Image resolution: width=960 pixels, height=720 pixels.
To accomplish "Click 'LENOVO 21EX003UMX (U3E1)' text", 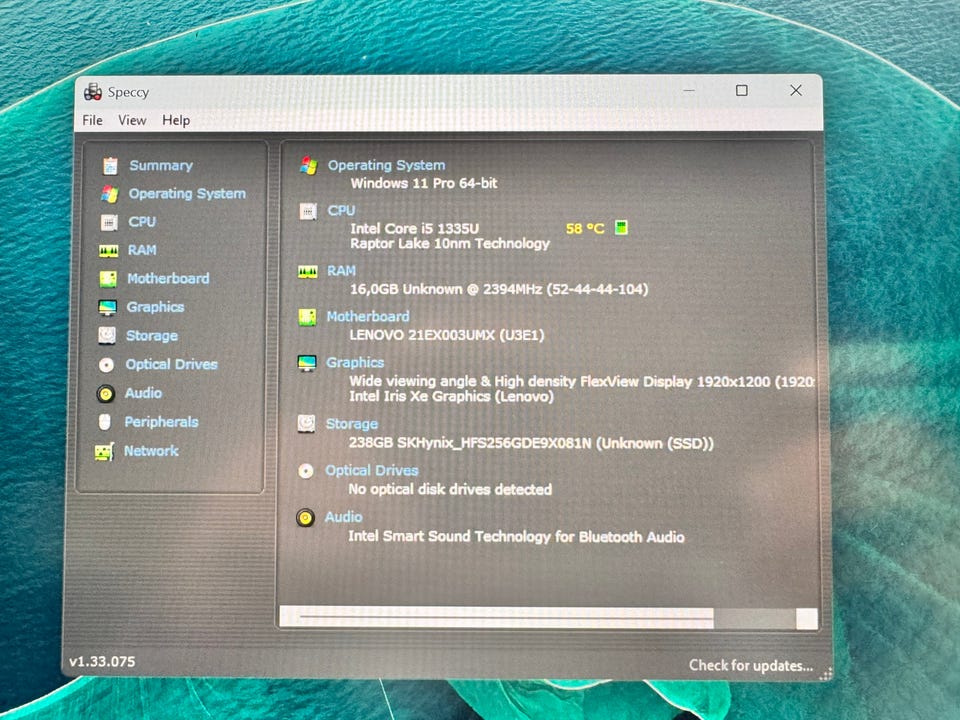I will pos(446,335).
